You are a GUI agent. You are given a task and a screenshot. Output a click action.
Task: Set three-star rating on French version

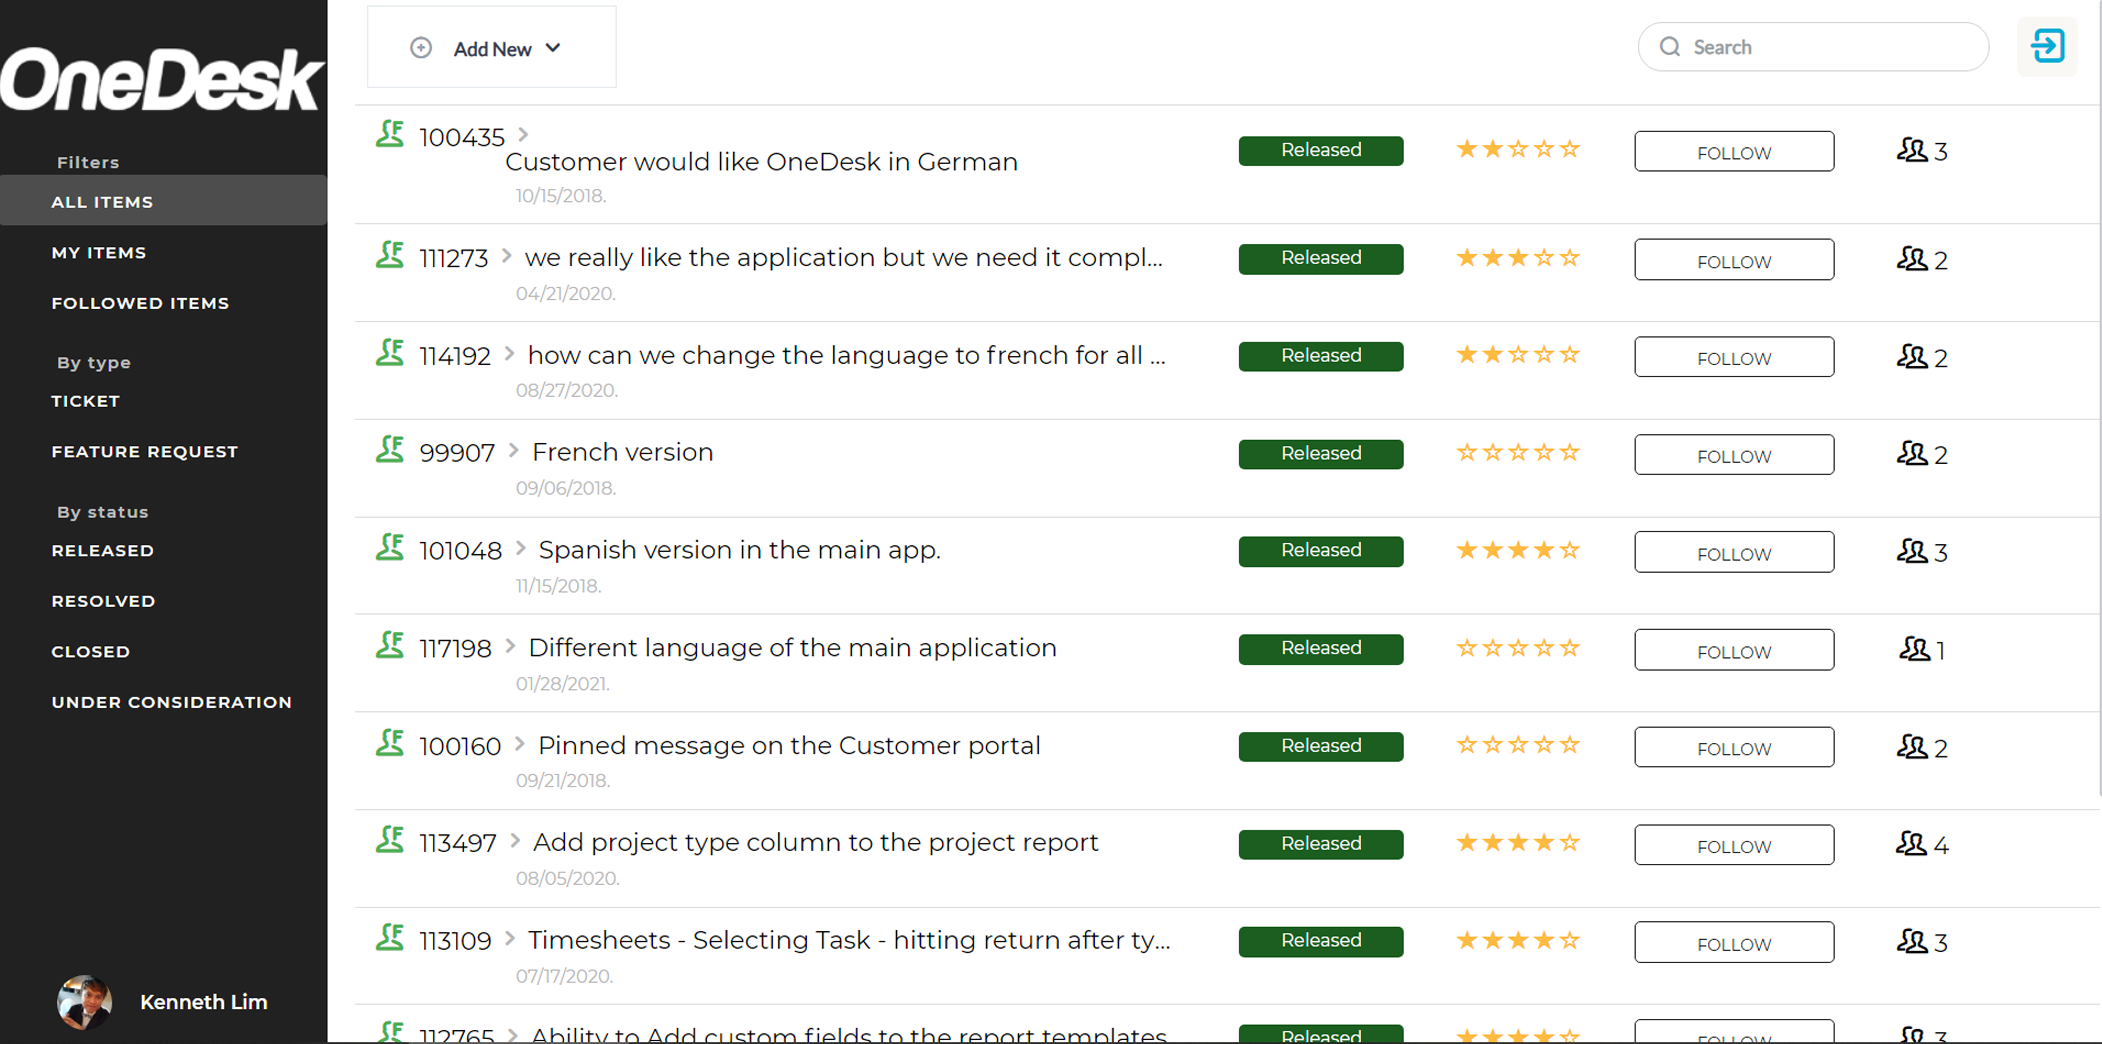1518,452
